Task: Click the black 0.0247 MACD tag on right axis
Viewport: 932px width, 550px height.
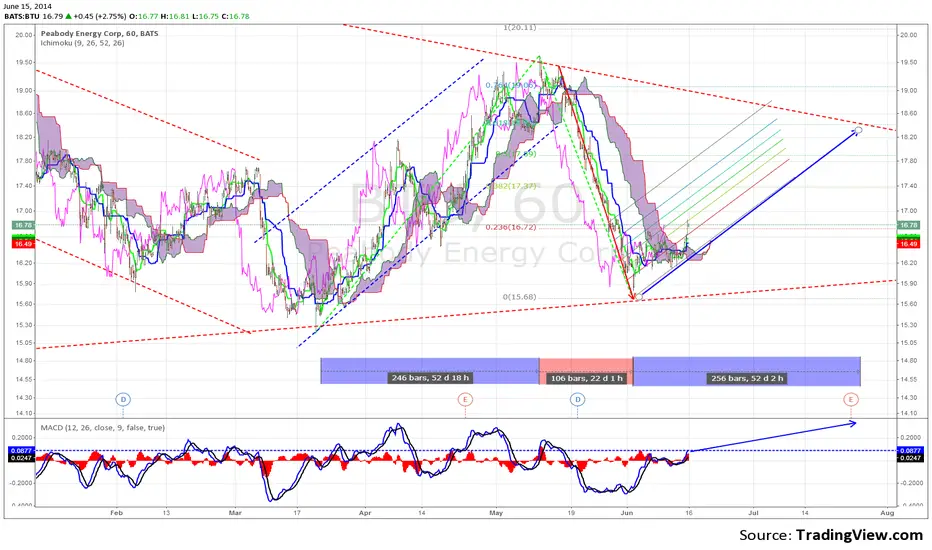Action: coord(909,458)
